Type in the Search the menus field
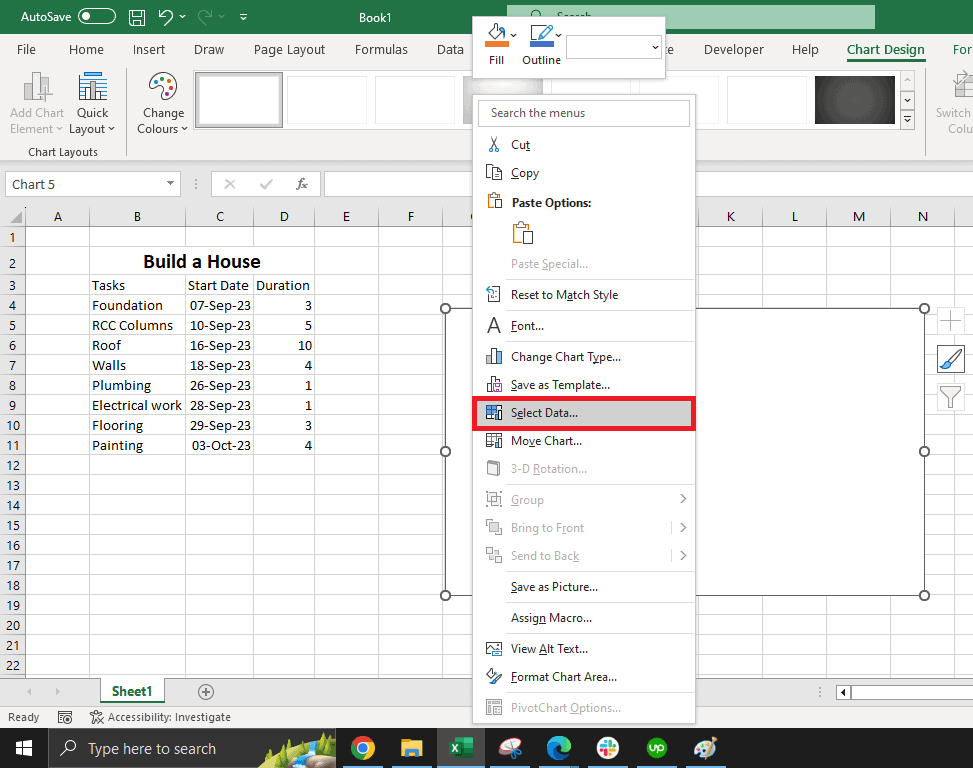 pyautogui.click(x=583, y=113)
